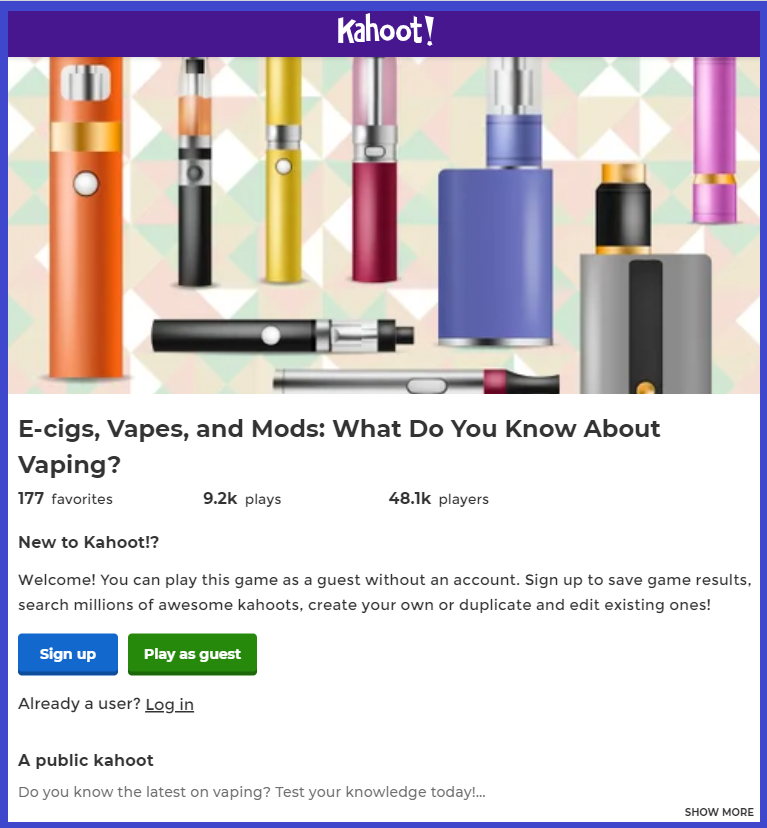Screen dimensions: 767x828
Task: Click the maroon vape pen in image
Action: point(375,170)
